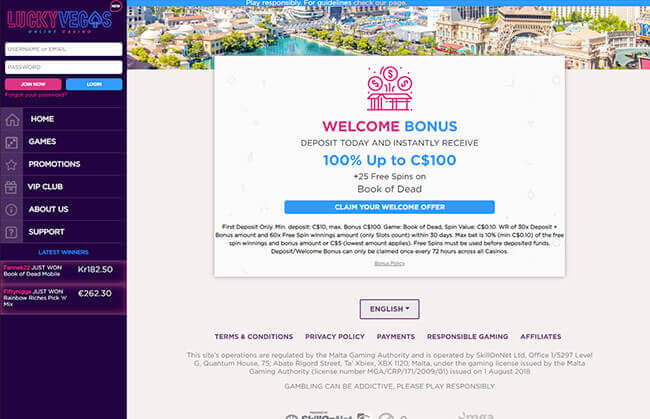Click the Latest Winners heading
This screenshot has height=419, width=650.
tap(63, 252)
